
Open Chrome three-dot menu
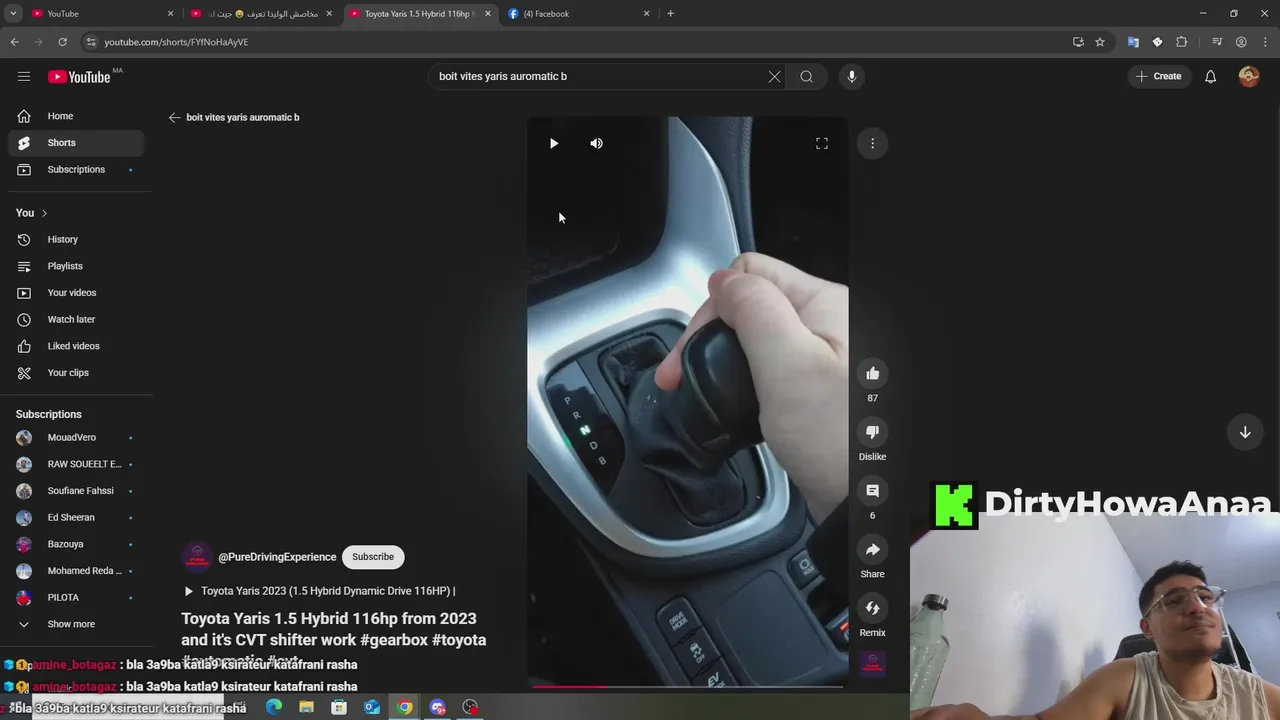(1265, 42)
